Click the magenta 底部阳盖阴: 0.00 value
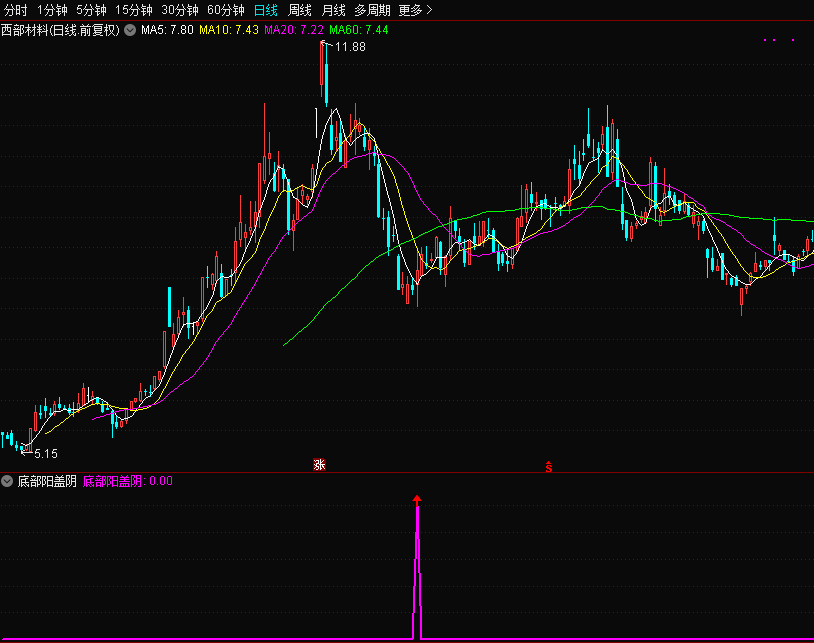 point(128,481)
